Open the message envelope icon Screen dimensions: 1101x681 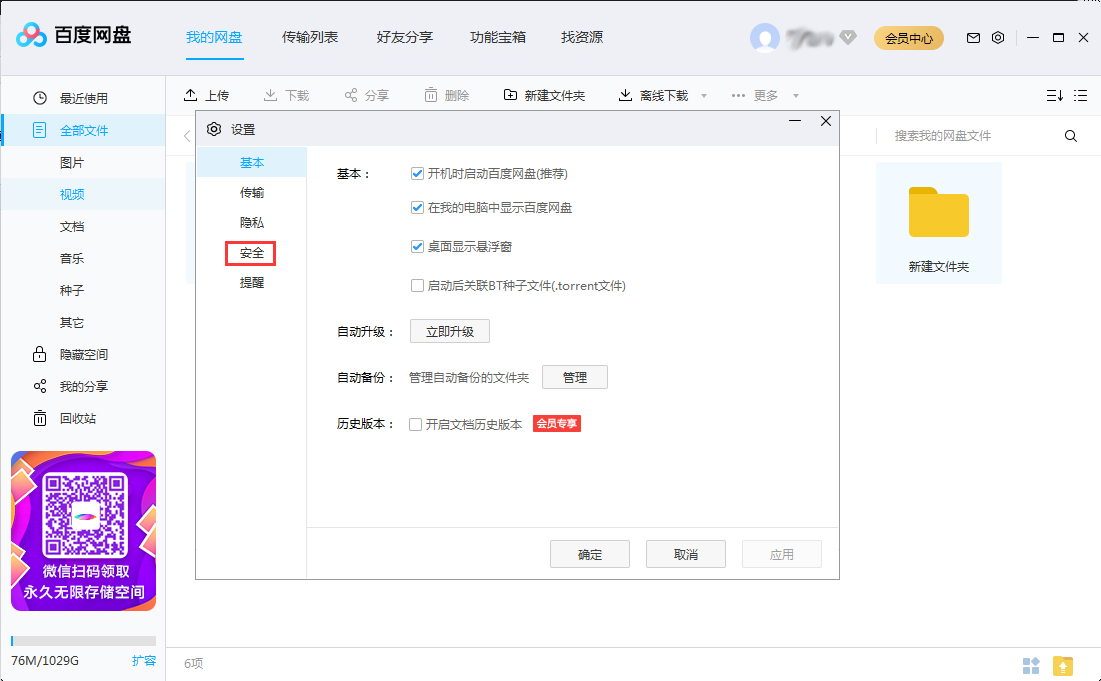tap(972, 37)
